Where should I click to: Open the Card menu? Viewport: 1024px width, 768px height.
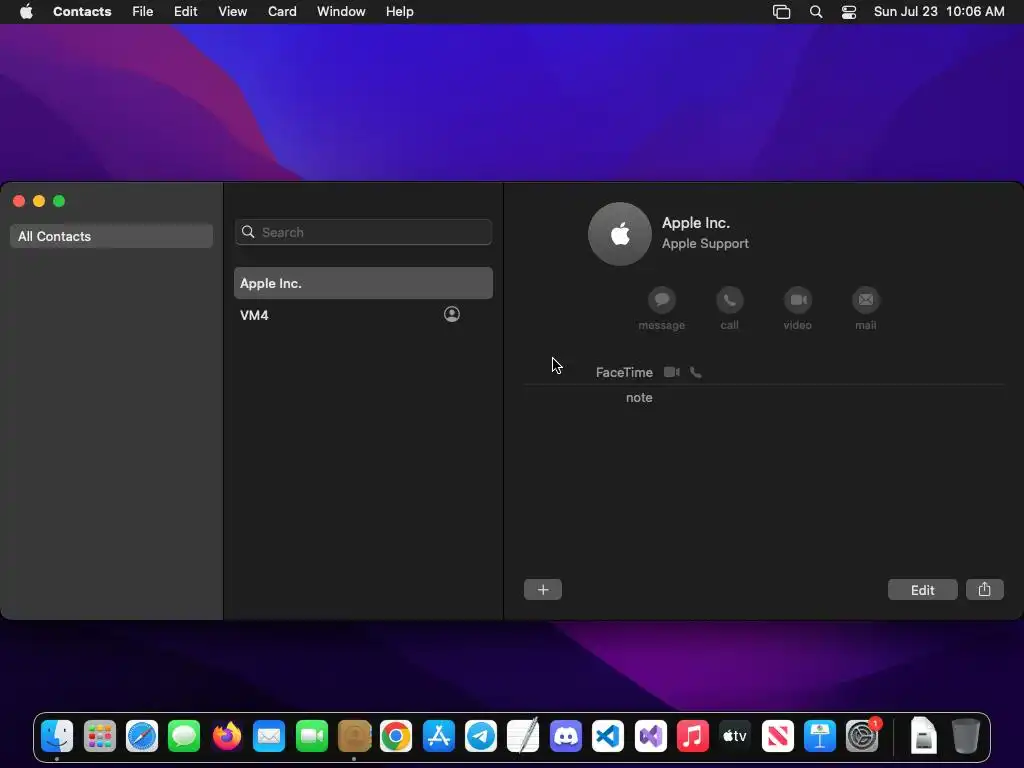coord(282,12)
